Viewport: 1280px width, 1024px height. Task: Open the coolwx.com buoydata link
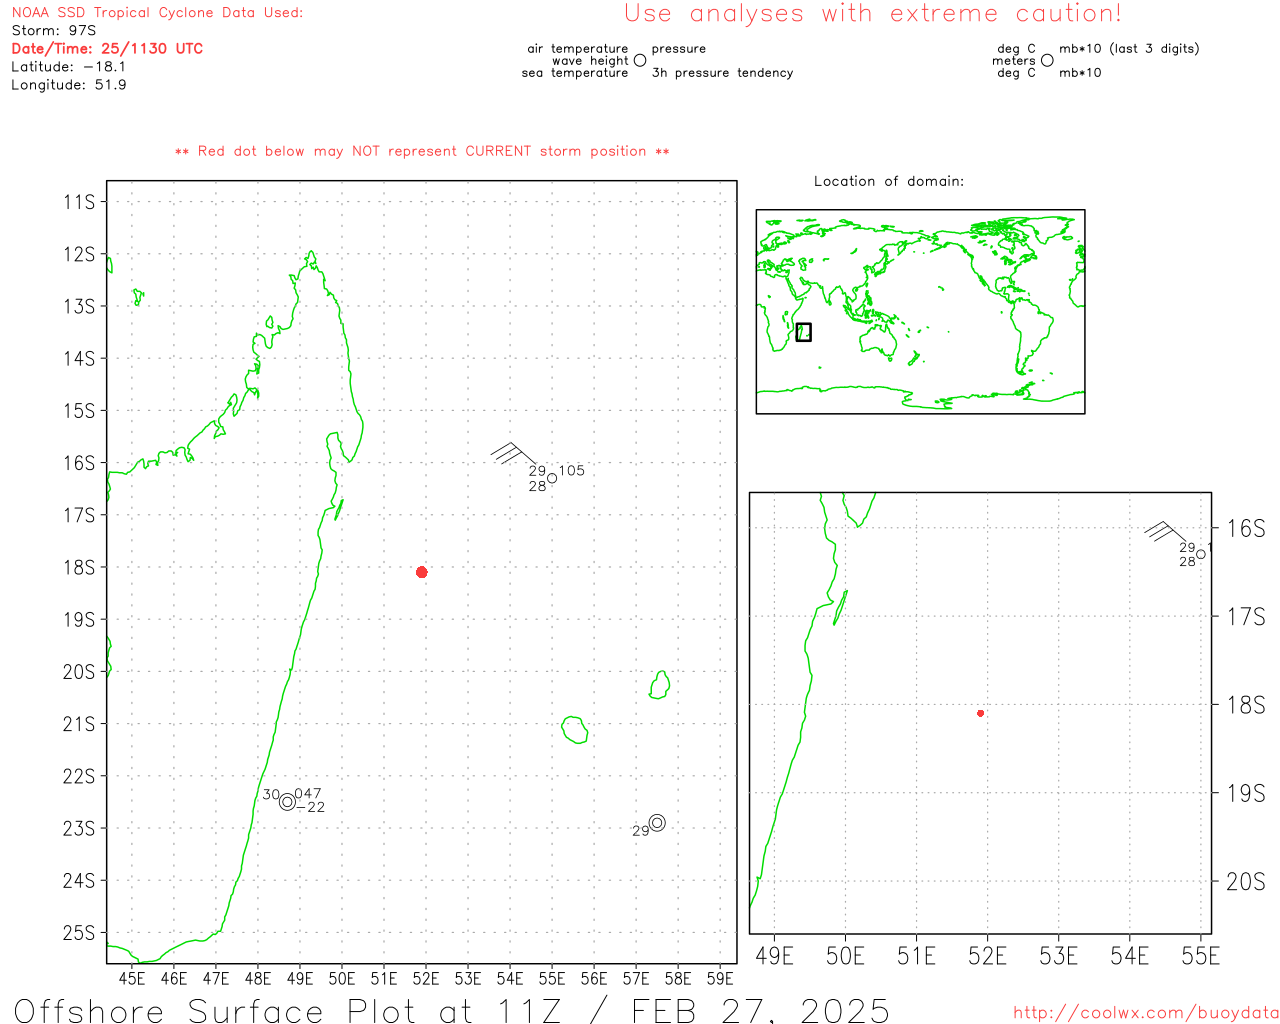1146,1013
